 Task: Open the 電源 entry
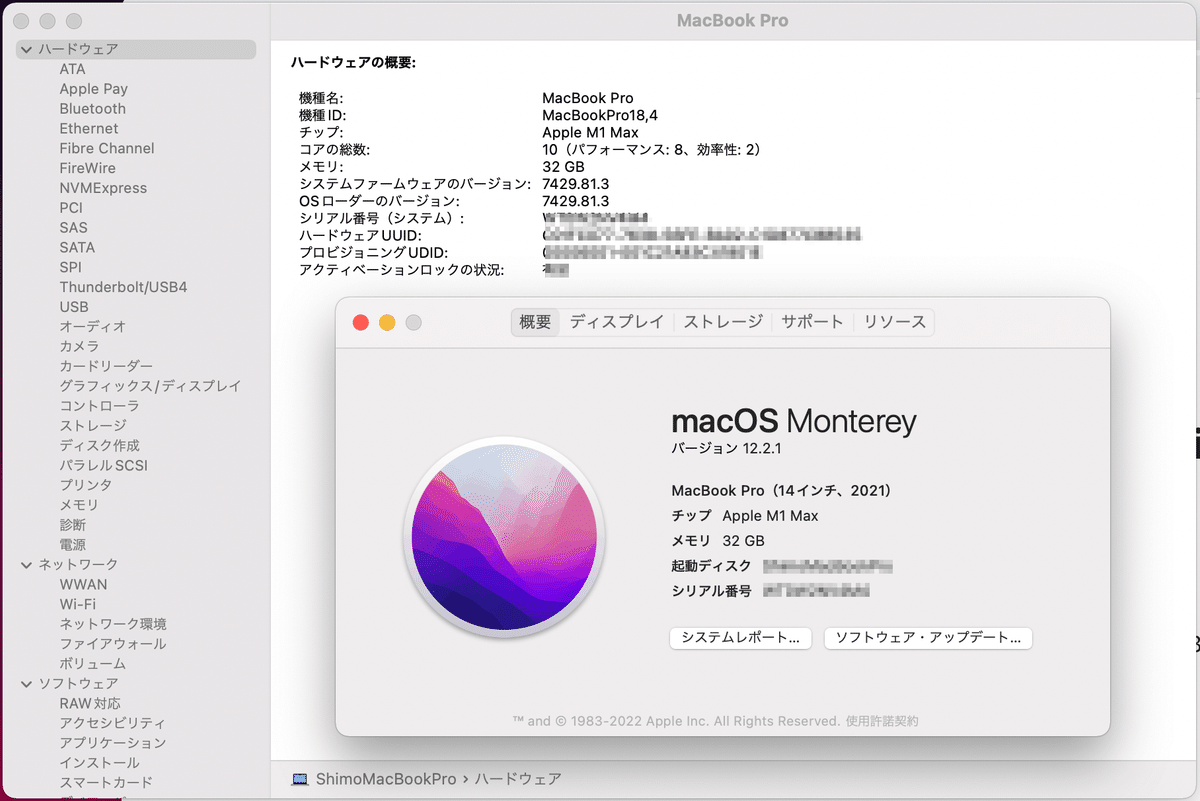[72, 545]
